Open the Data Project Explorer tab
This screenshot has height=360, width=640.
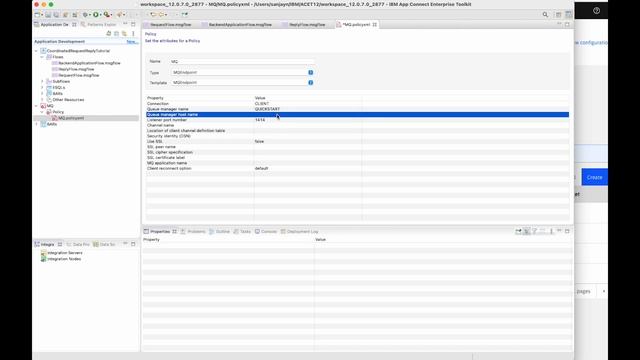tap(78, 244)
